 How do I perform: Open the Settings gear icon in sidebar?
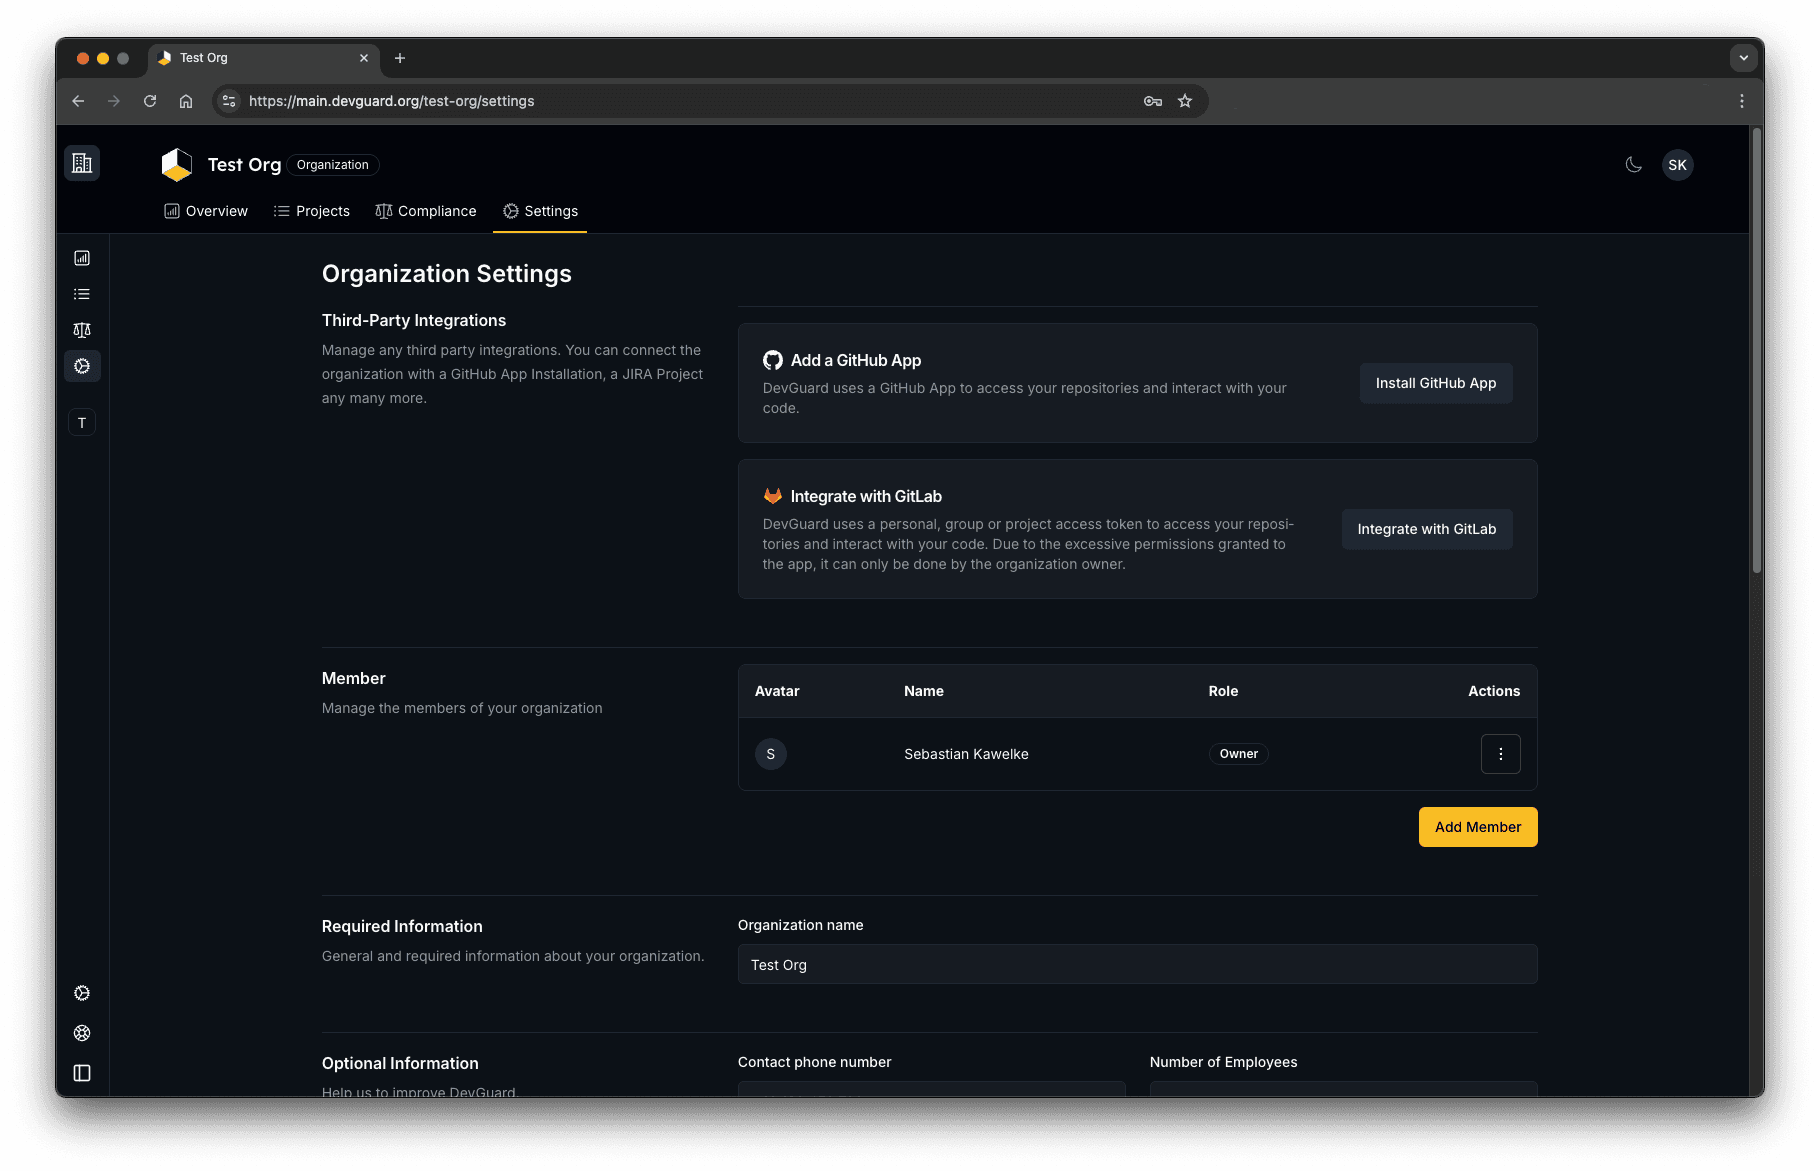click(81, 366)
